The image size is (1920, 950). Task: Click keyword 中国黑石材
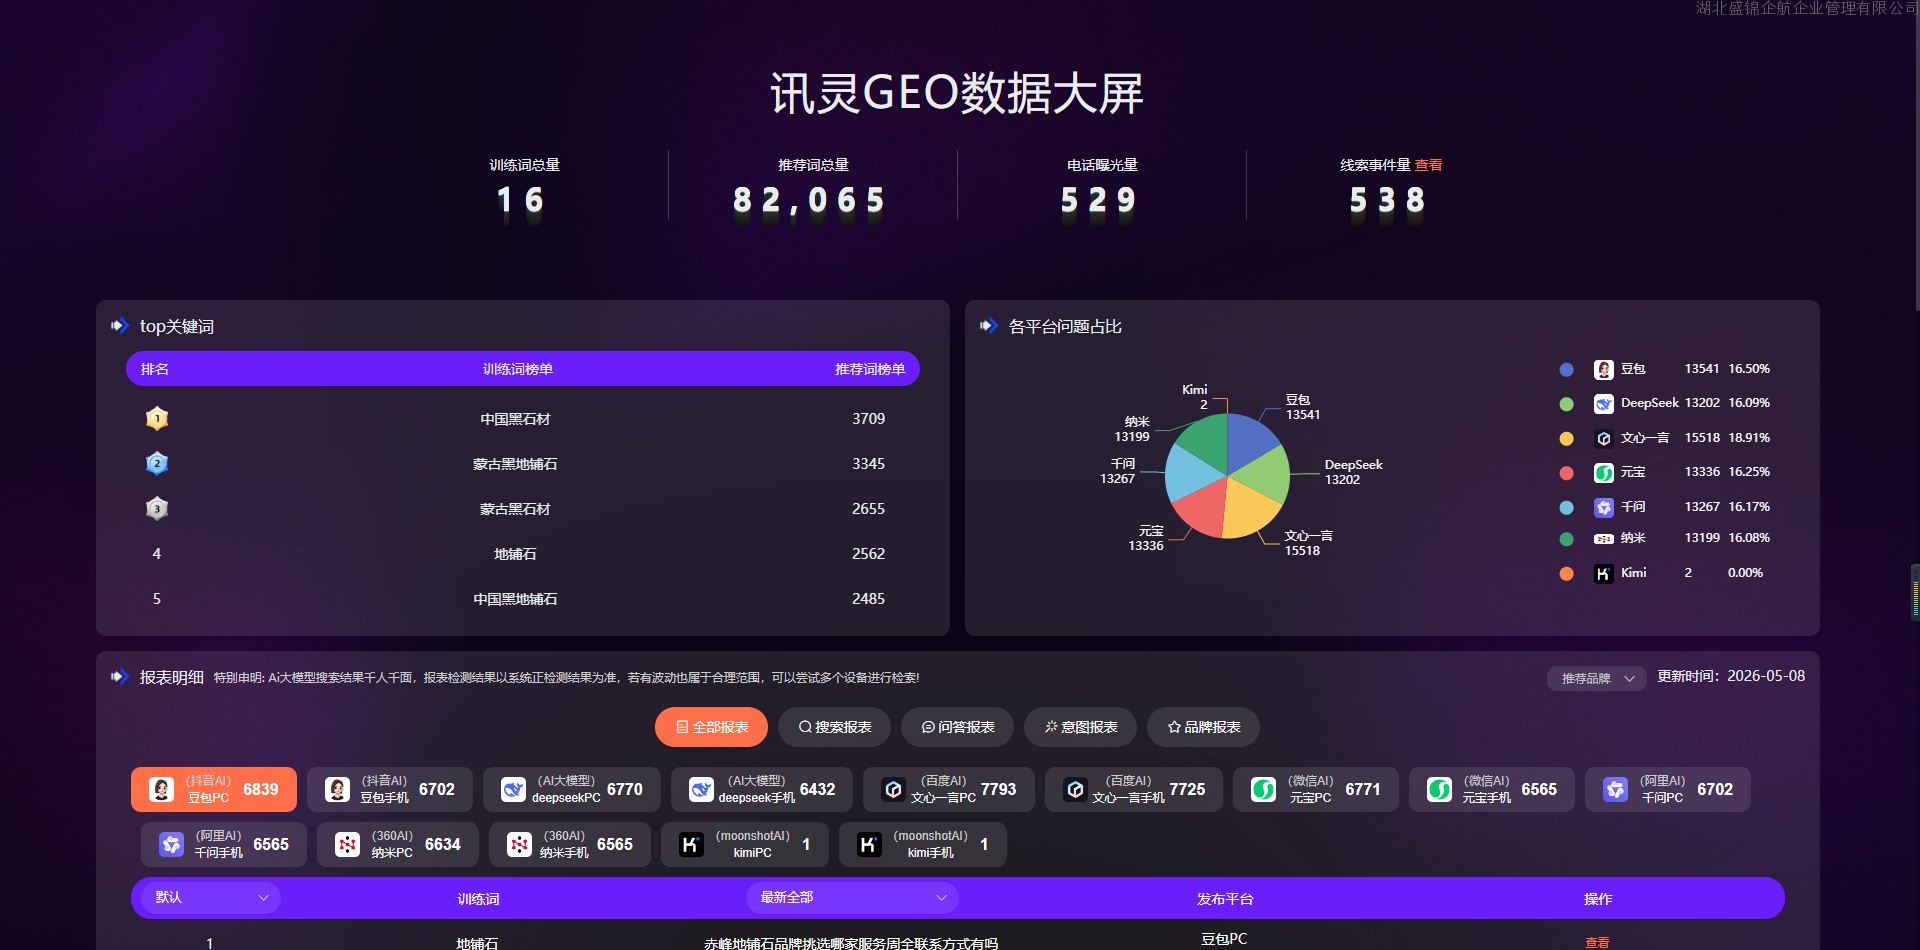515,419
